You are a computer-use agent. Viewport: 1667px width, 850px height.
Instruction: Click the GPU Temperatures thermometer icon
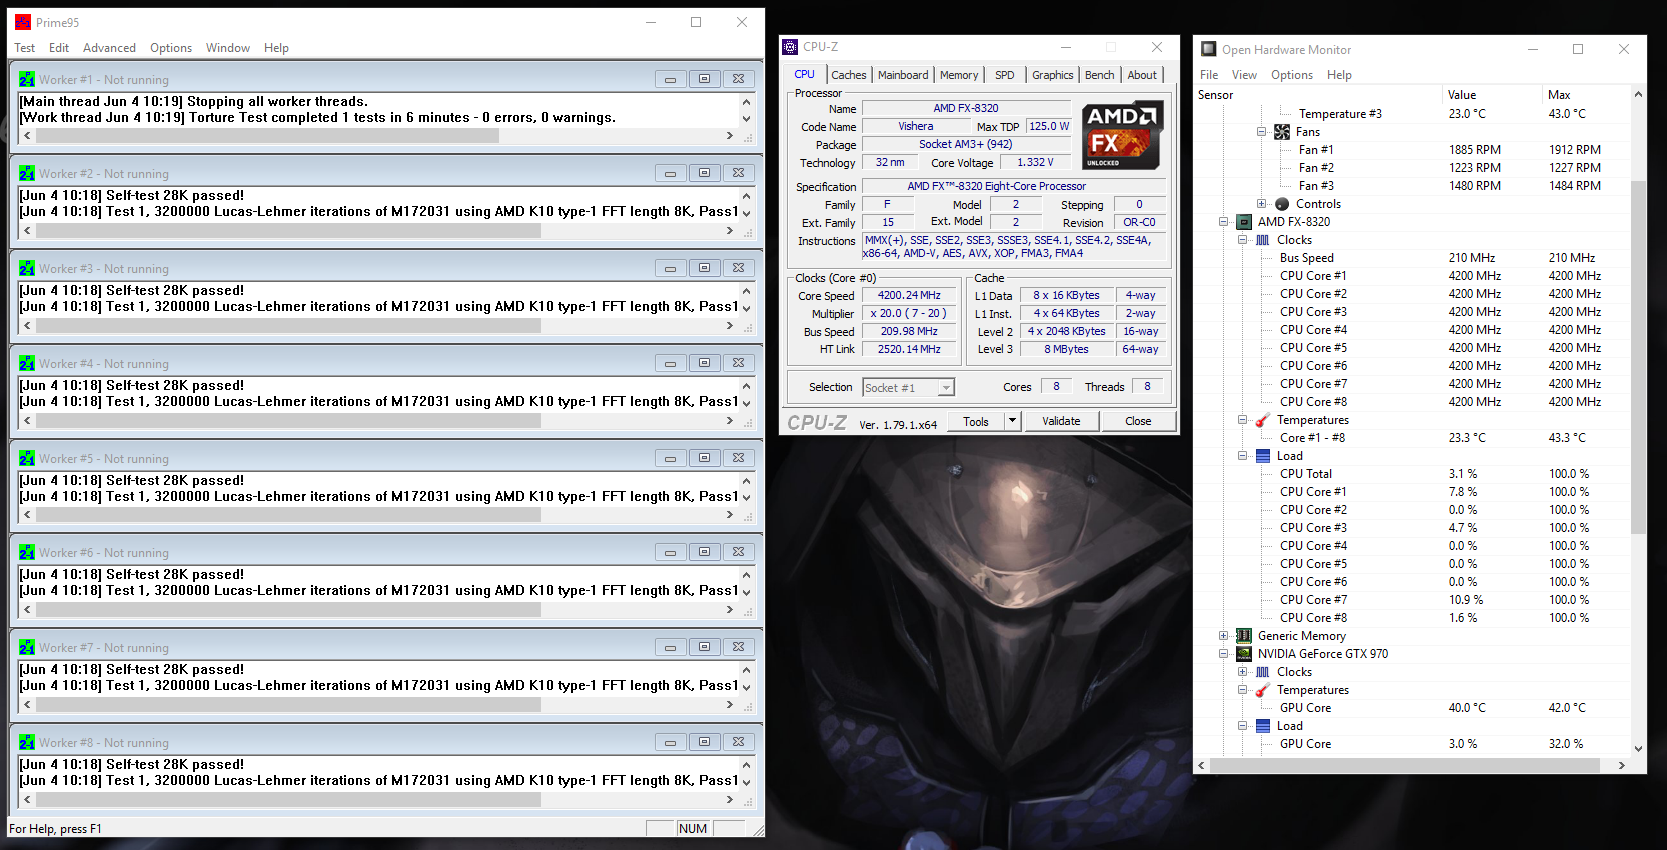coord(1263,690)
